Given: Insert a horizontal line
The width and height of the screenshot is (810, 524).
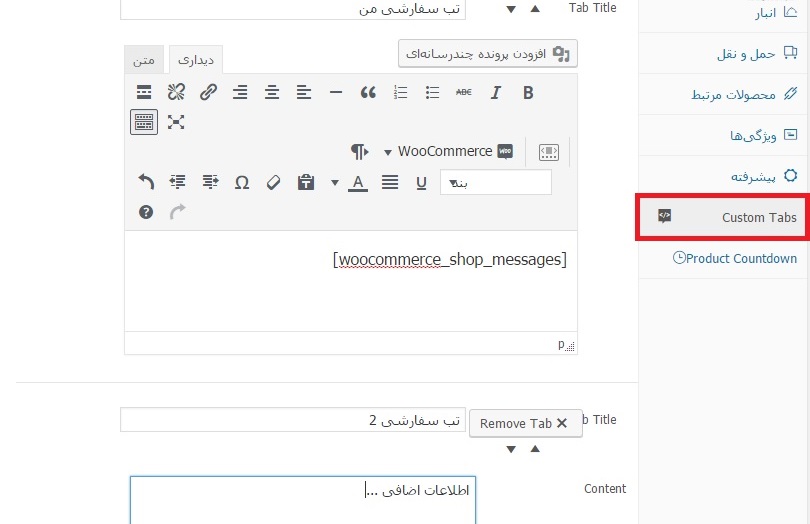Looking at the screenshot, I should point(336,93).
